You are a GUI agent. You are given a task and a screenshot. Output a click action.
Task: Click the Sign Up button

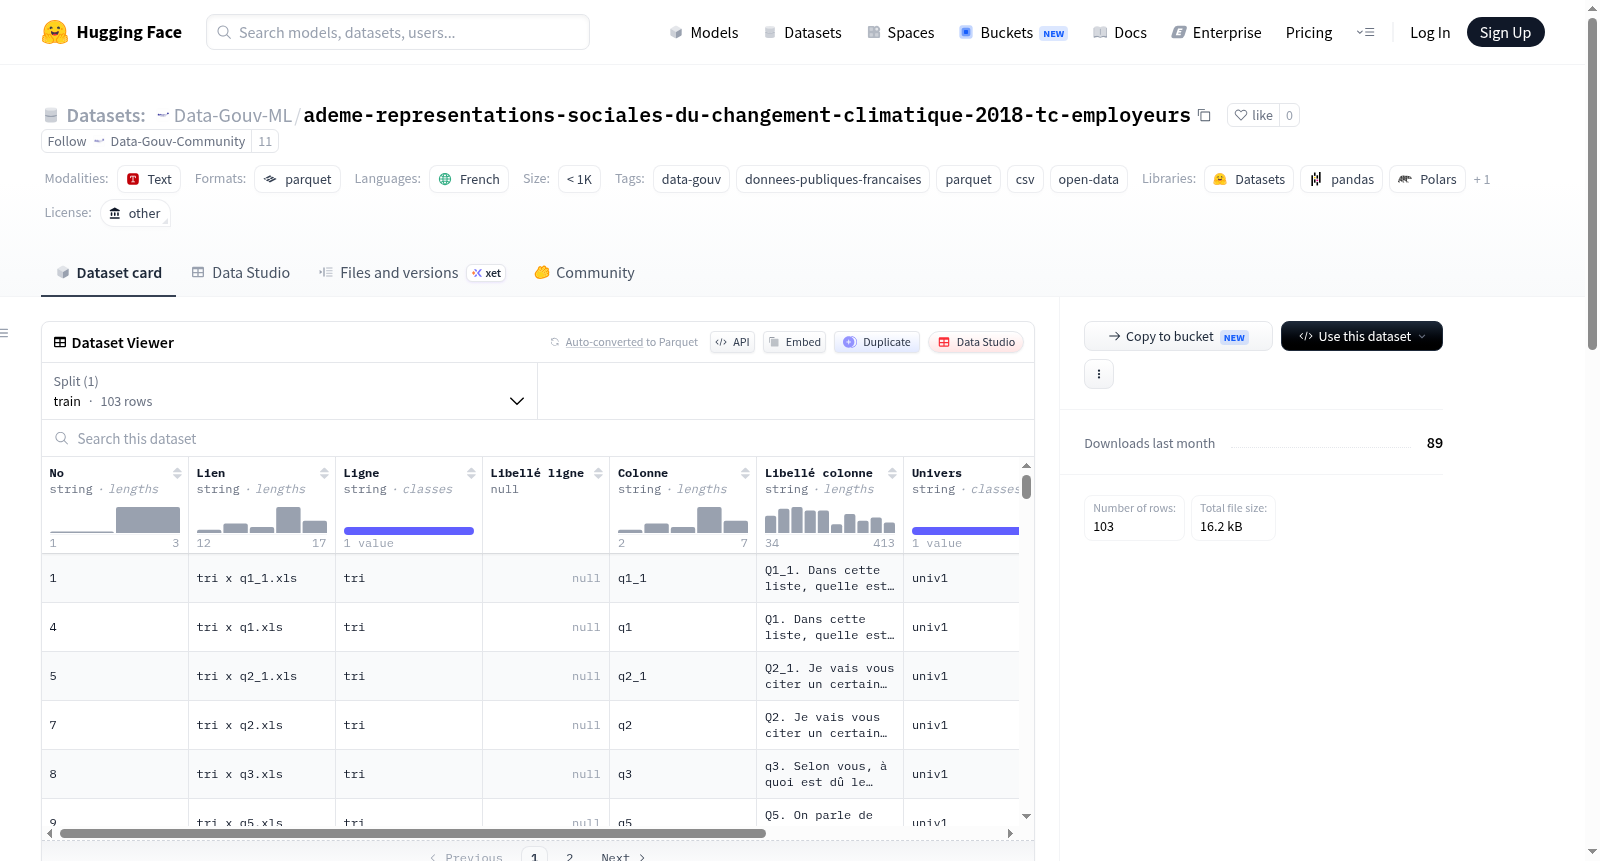pyautogui.click(x=1505, y=32)
